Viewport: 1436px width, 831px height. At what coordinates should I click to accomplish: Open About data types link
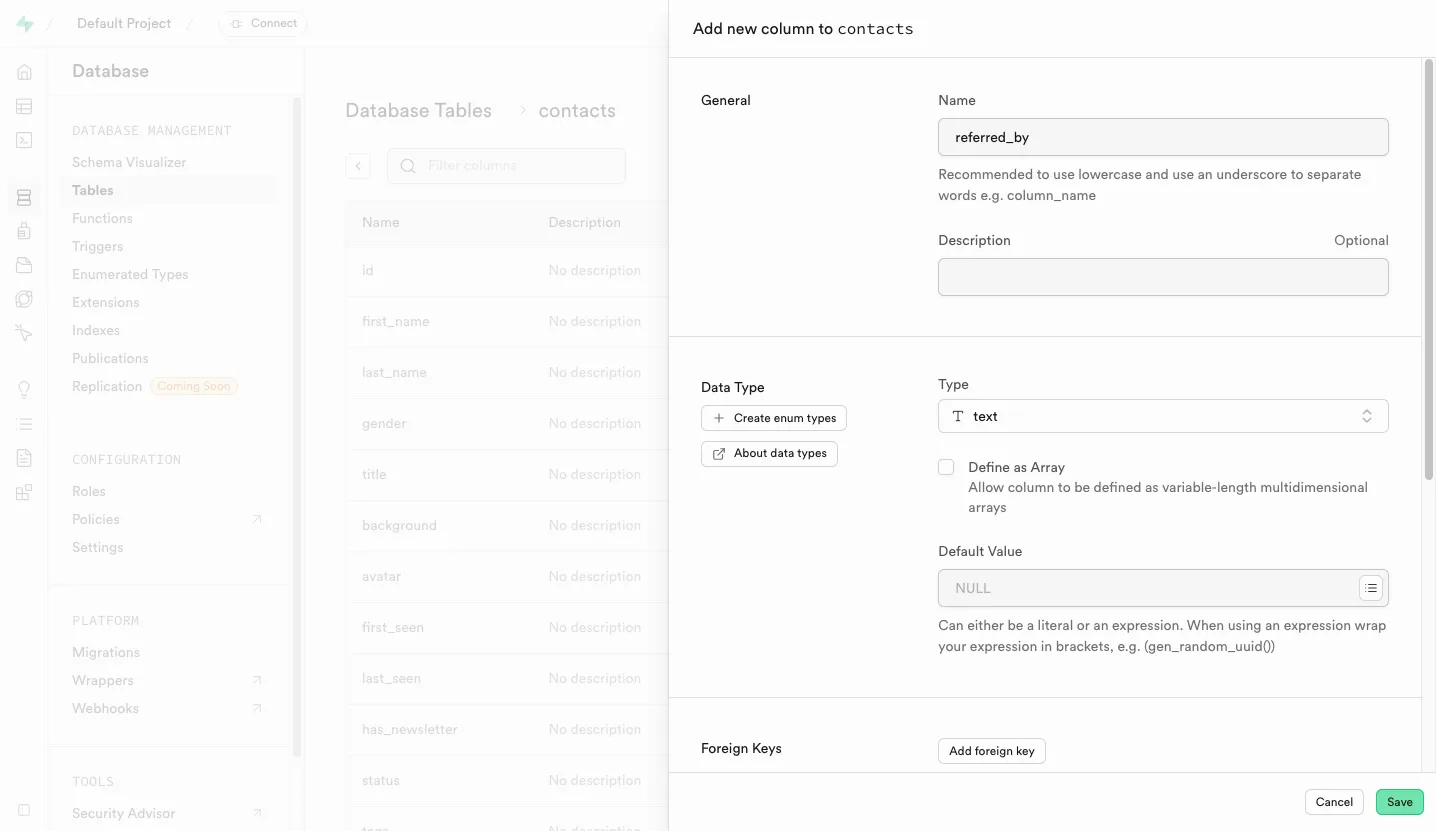click(x=769, y=453)
